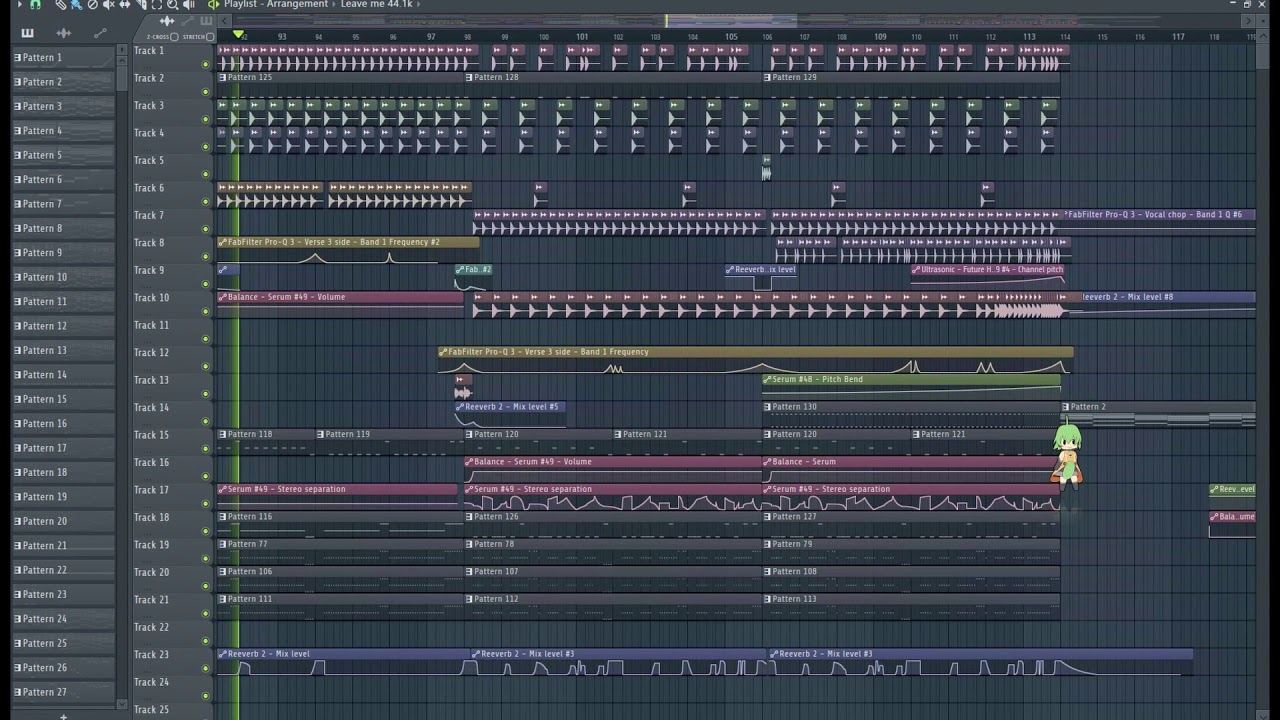Switch picker to the patterns tab
1280x720 pixels.
click(x=27, y=33)
